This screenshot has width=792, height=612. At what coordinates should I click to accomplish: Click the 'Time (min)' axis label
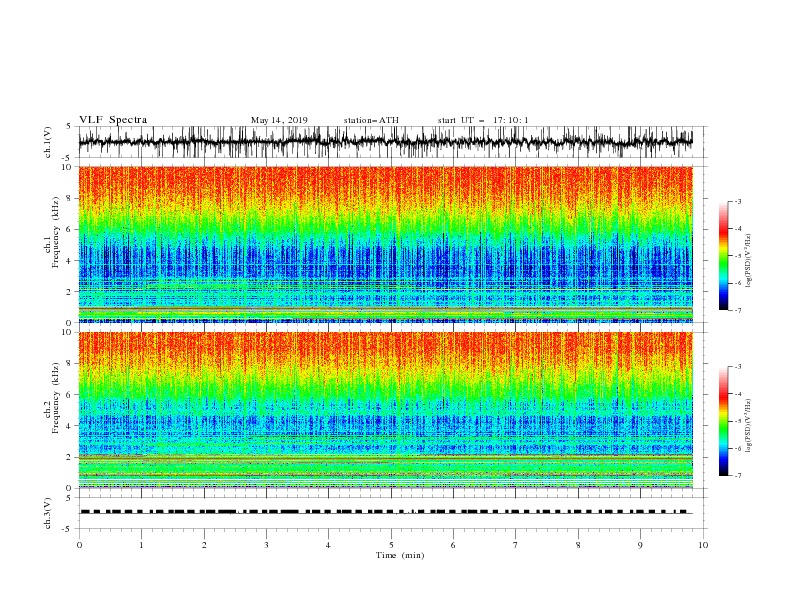click(x=400, y=555)
